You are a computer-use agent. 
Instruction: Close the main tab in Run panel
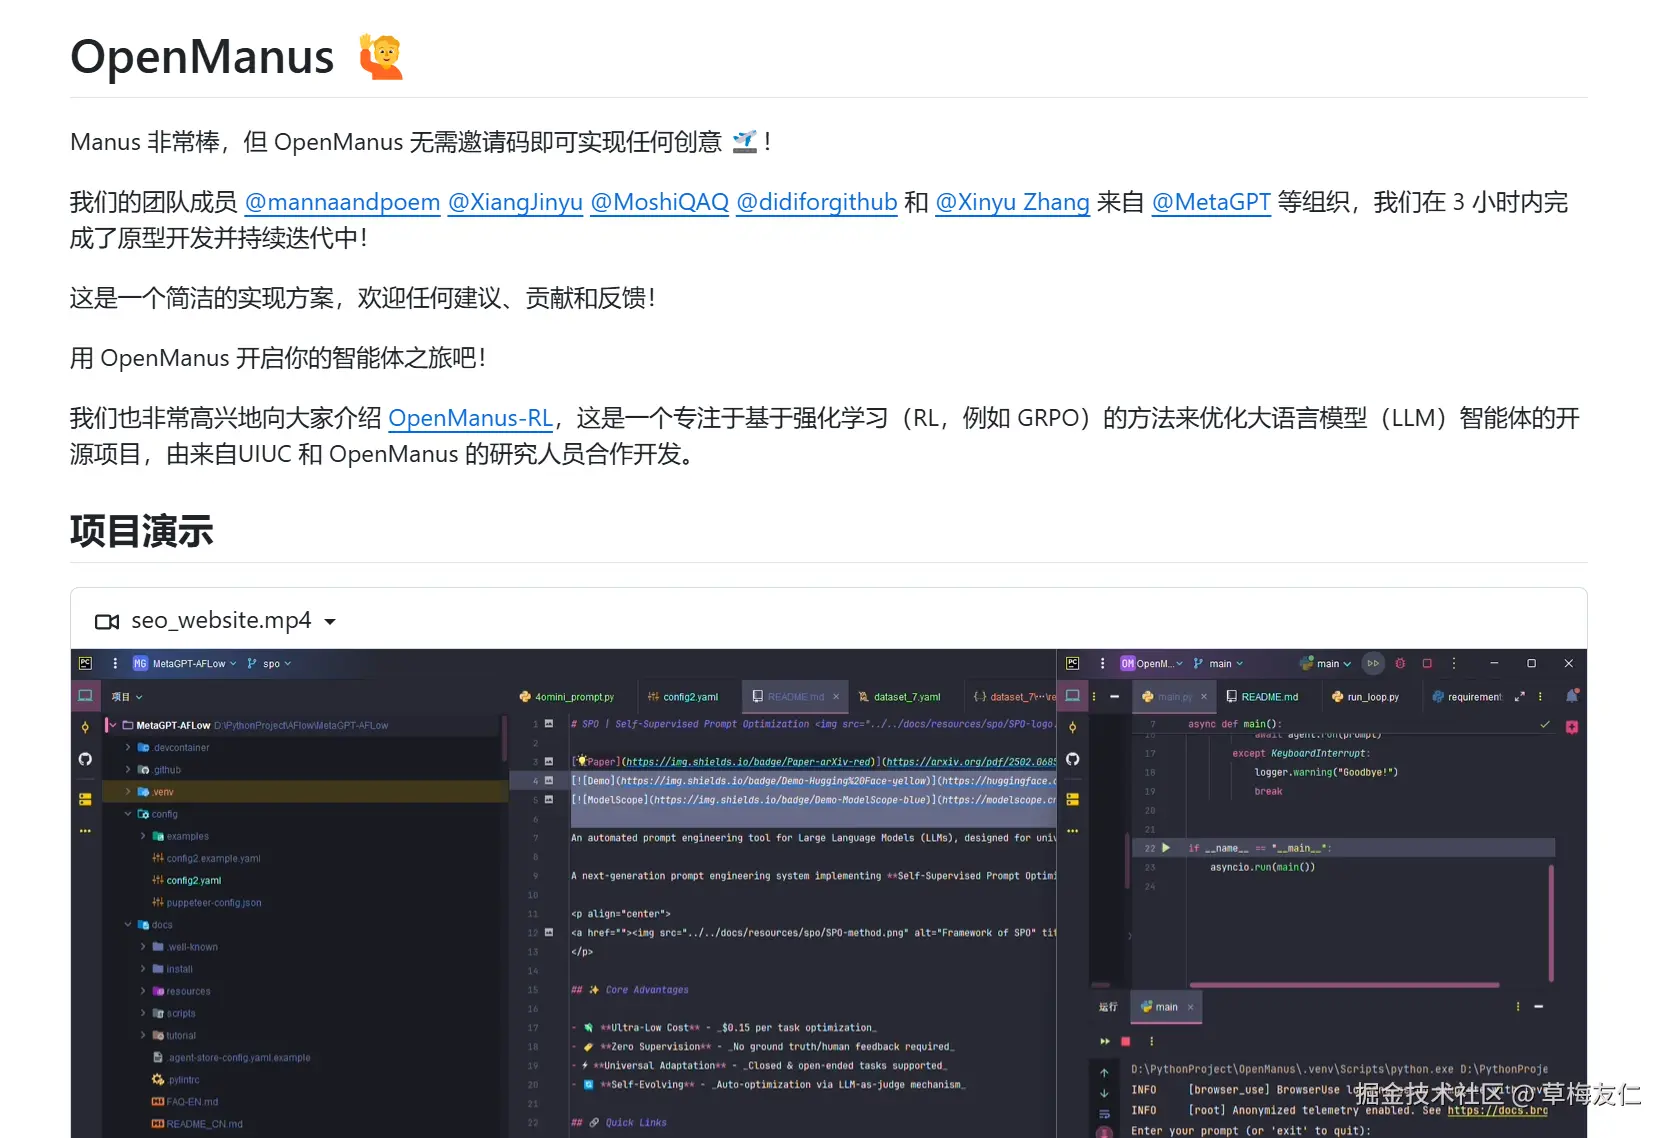click(1190, 1007)
